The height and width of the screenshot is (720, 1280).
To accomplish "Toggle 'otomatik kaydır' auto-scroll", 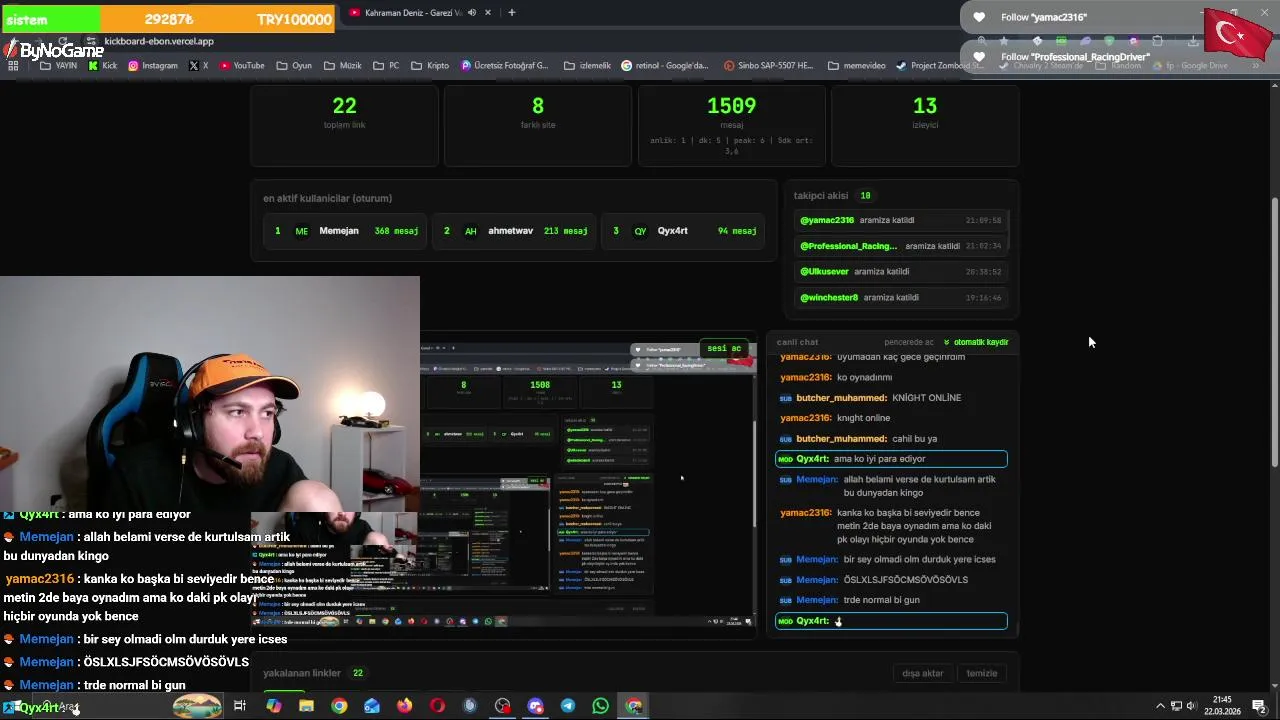I will point(976,342).
